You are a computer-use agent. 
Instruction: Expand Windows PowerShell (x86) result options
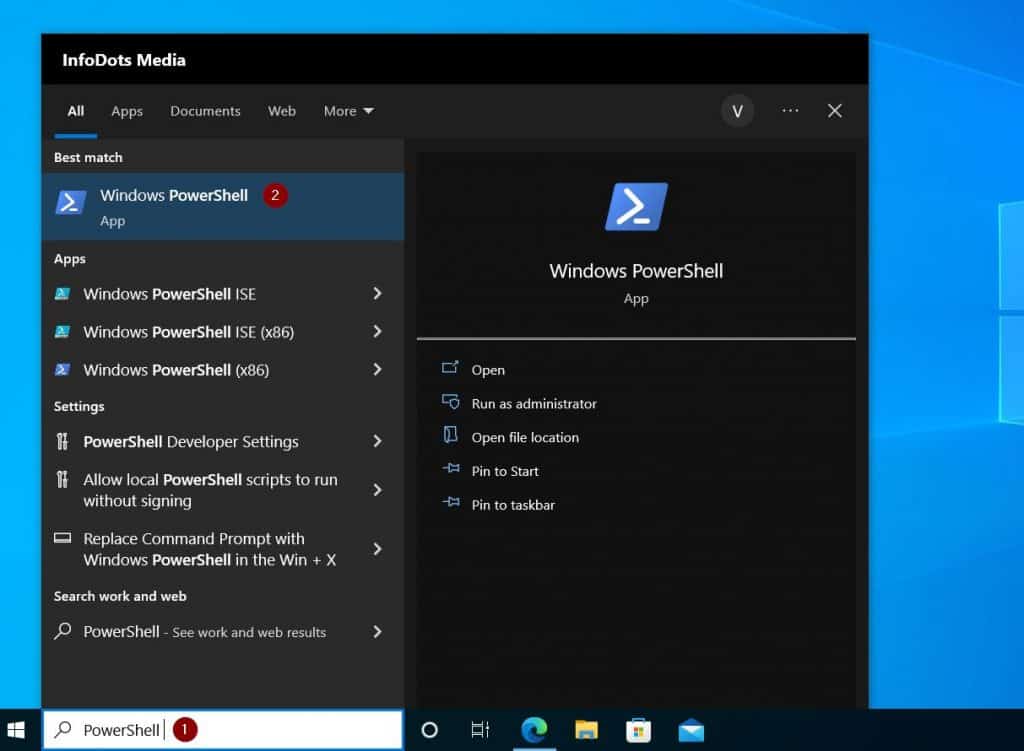point(377,370)
